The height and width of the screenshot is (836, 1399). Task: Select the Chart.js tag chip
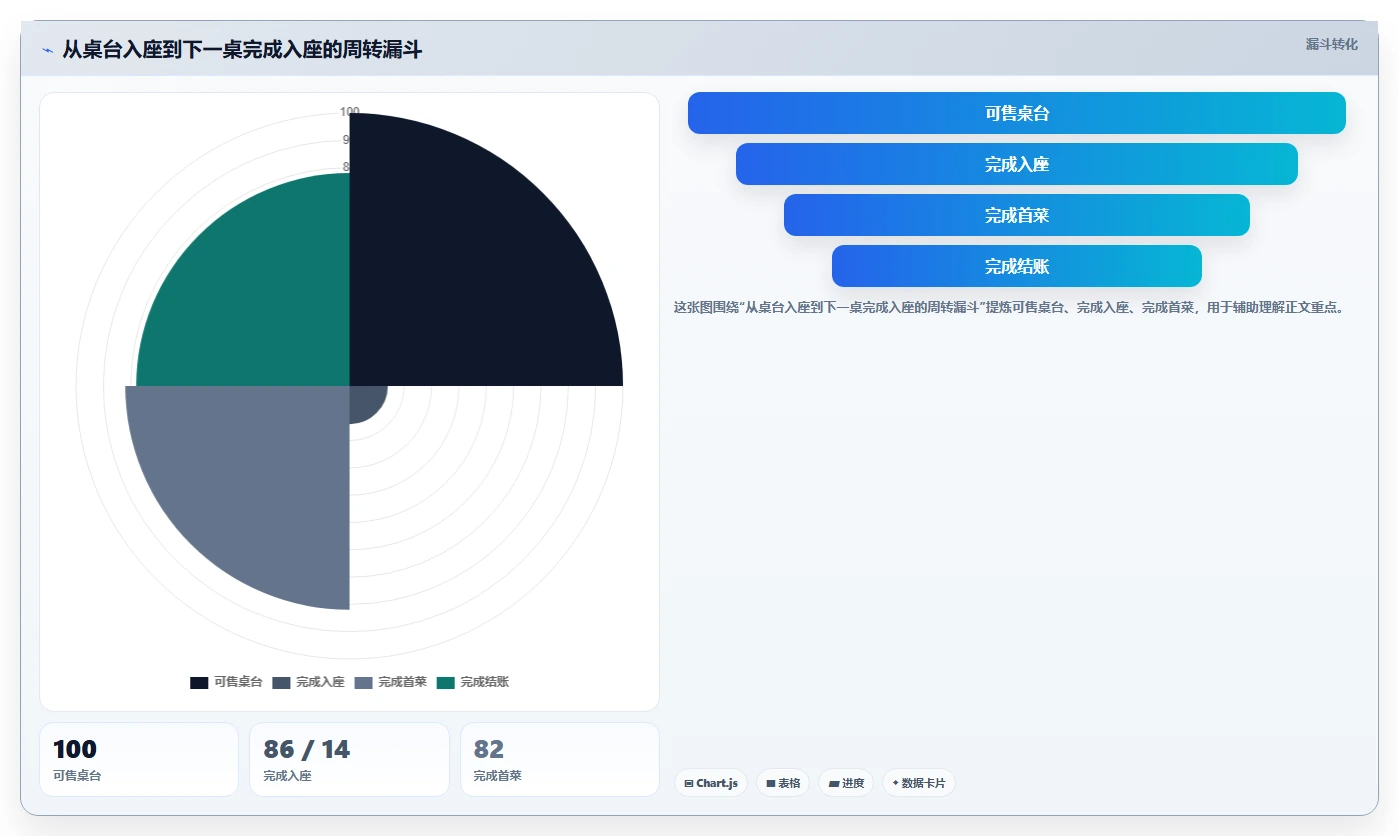(x=711, y=783)
